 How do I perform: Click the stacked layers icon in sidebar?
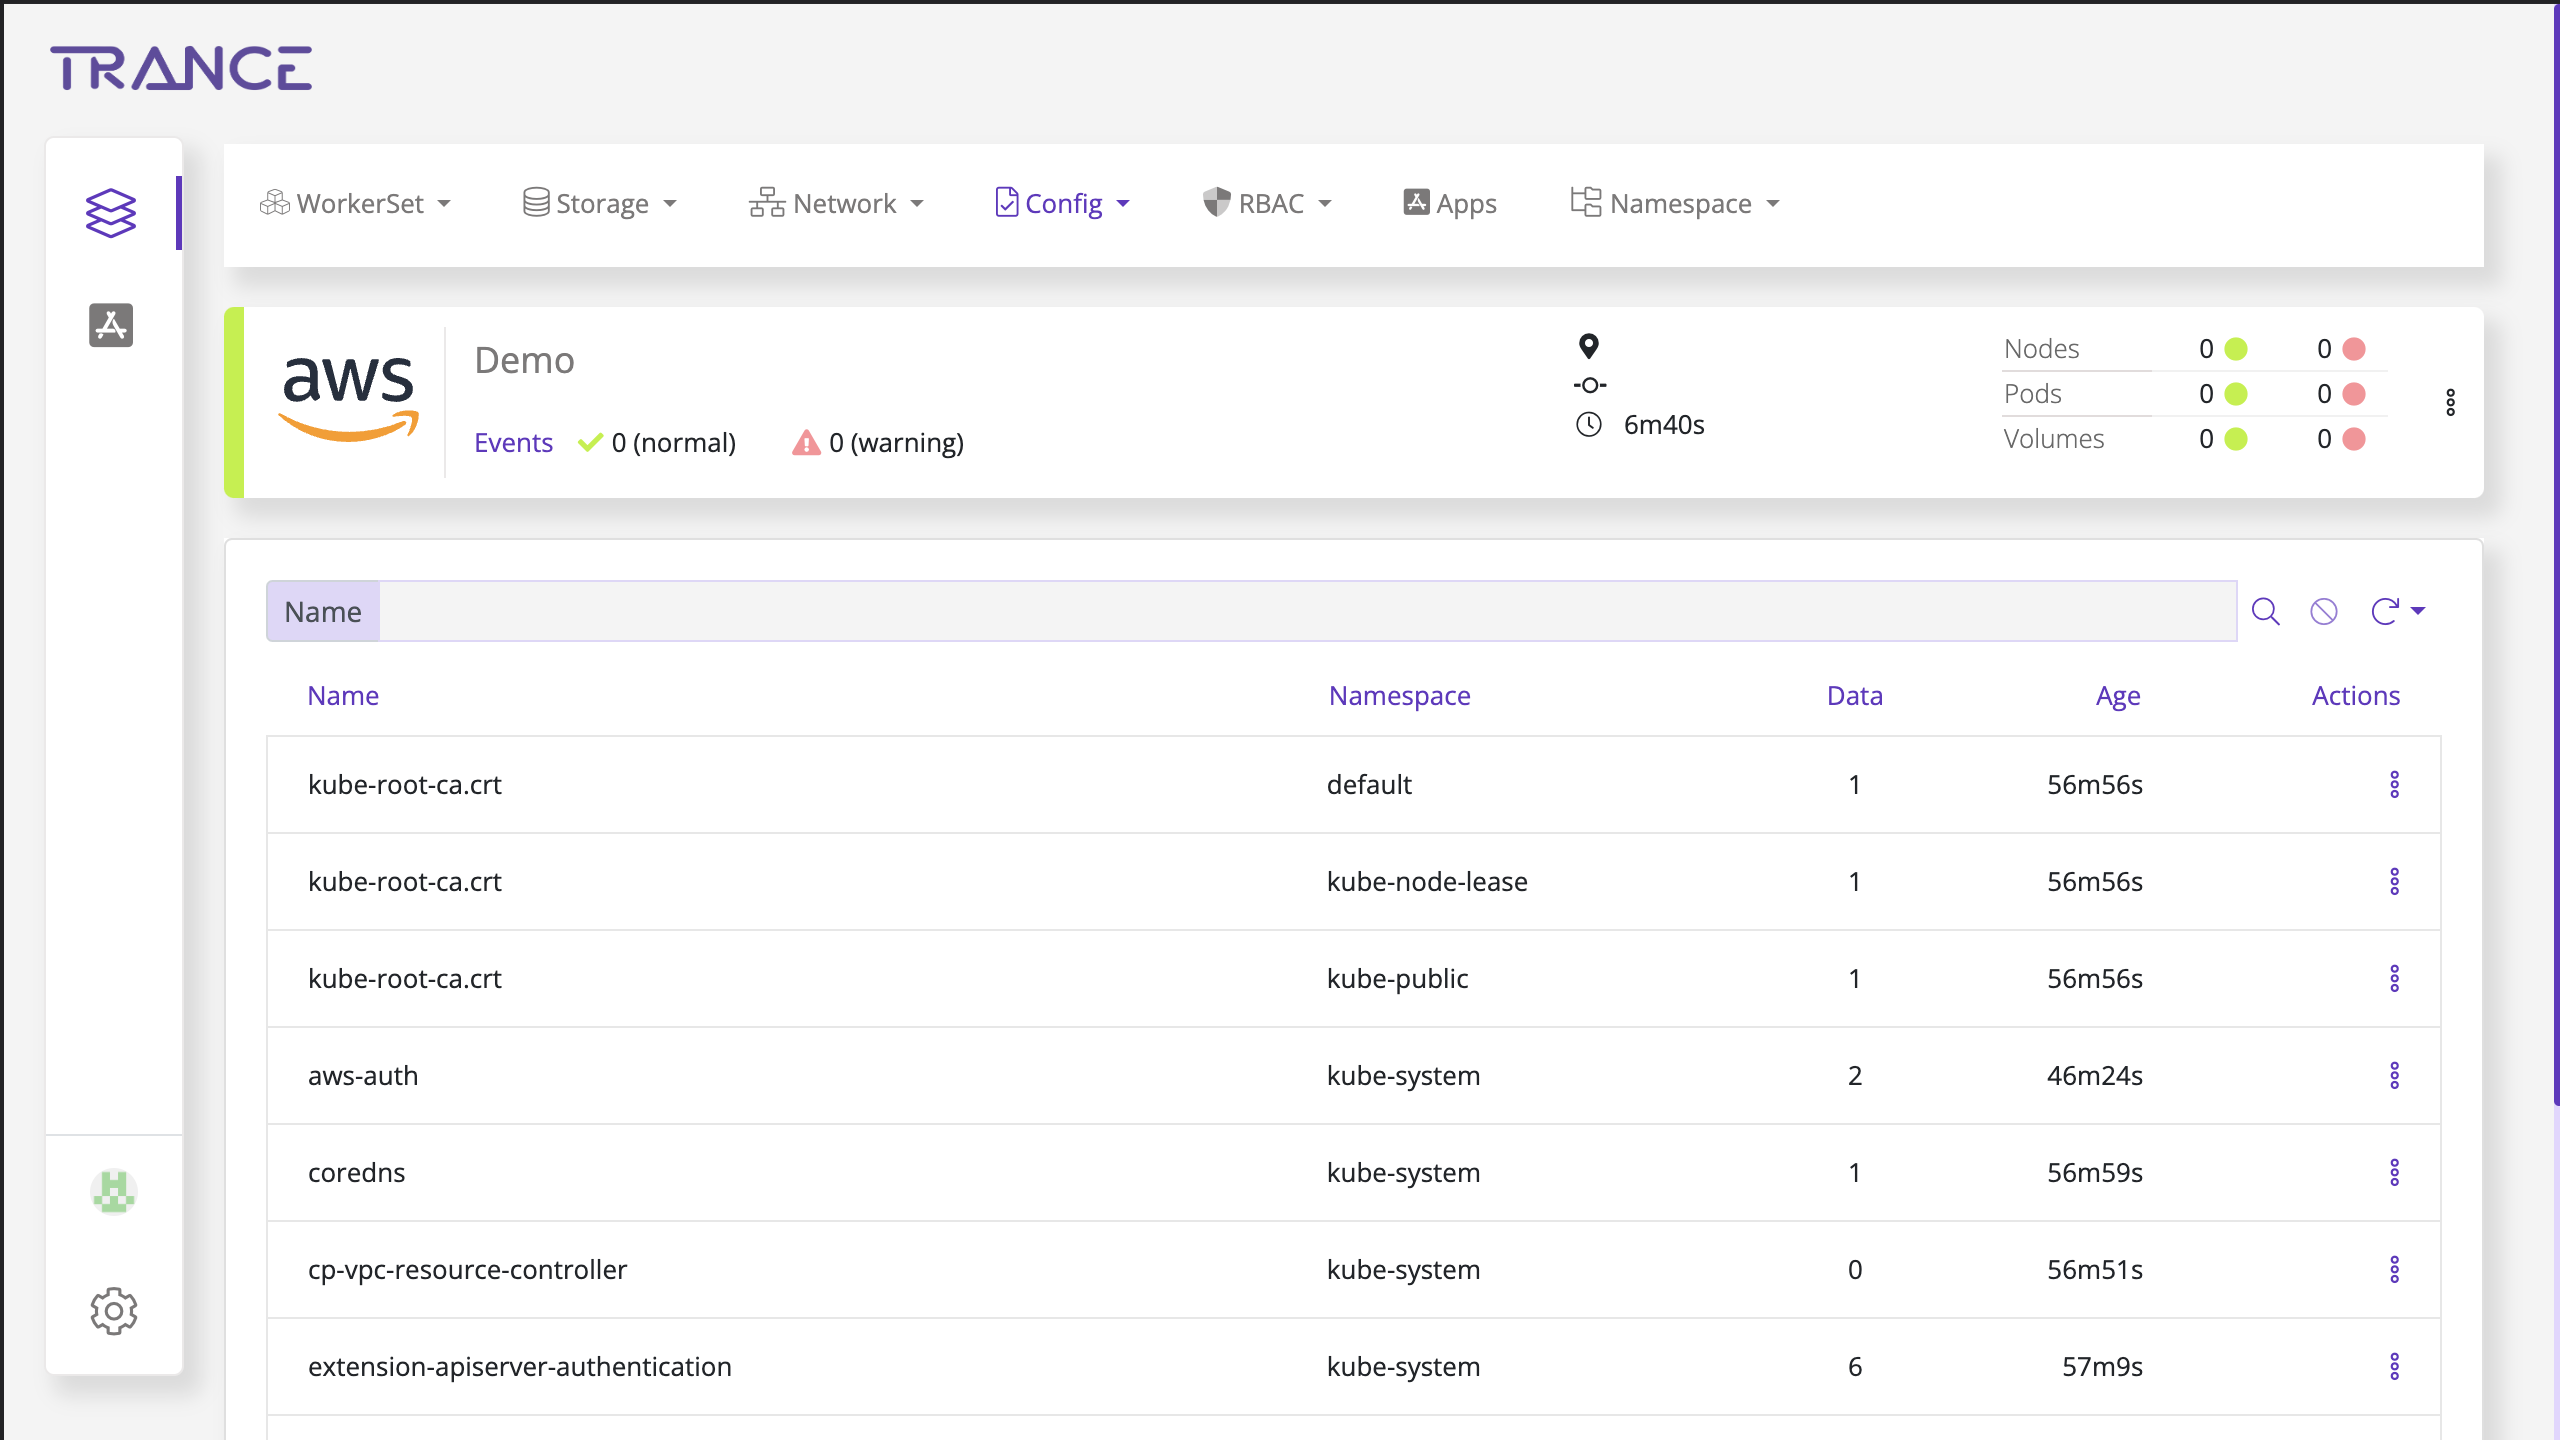point(110,213)
